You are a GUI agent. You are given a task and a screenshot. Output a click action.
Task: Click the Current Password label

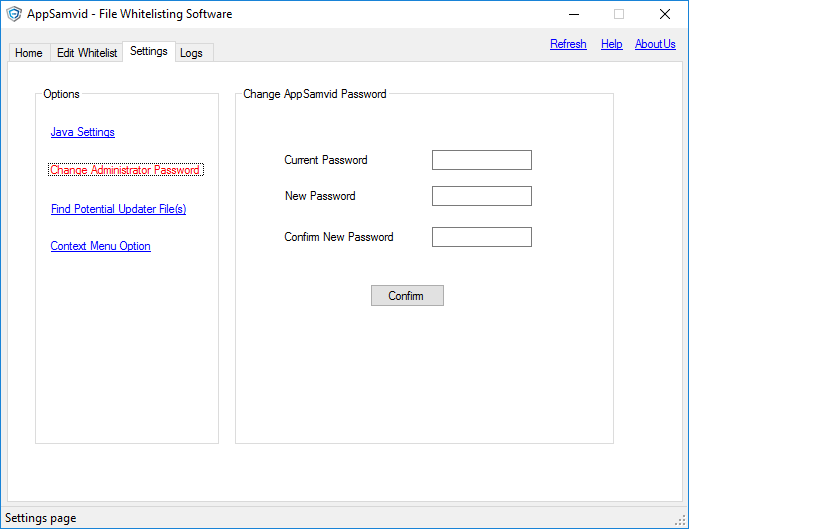click(x=326, y=160)
